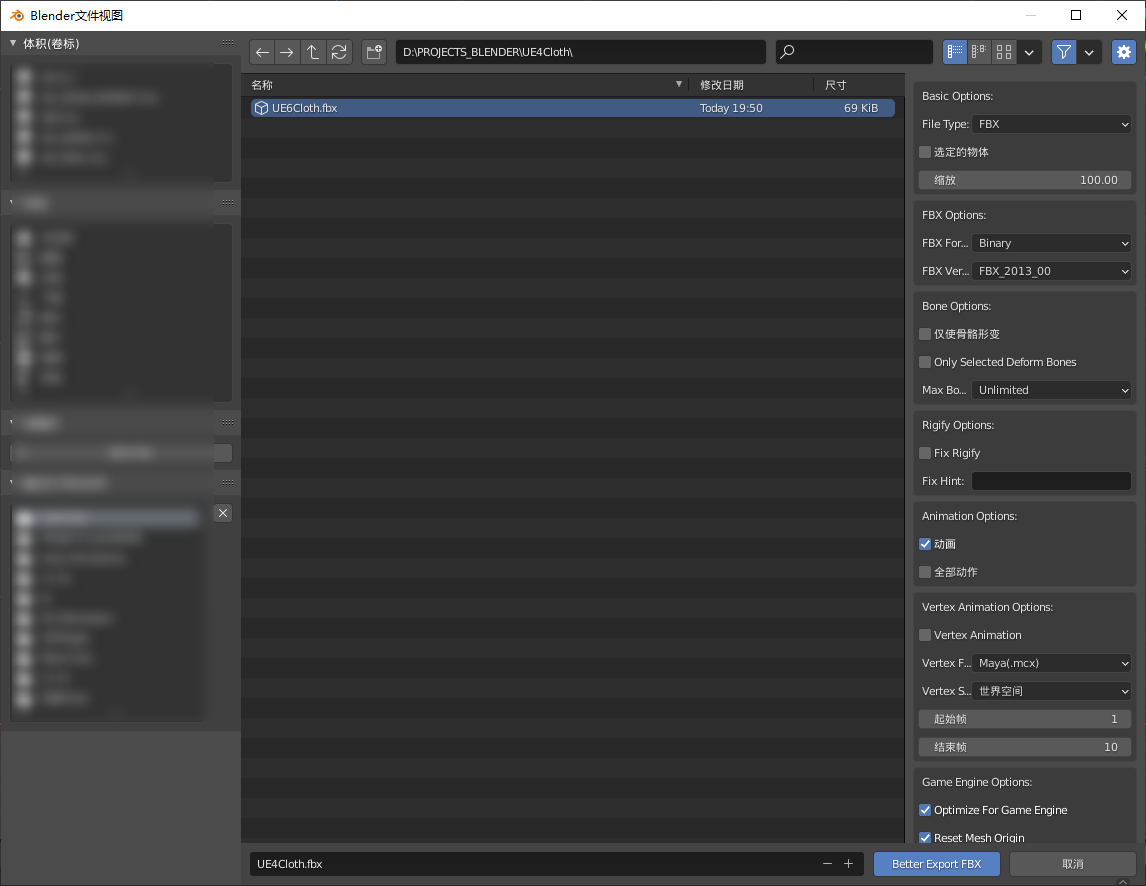Click the 取消 cancel button
Screen dimensions: 1146x886
click(x=1072, y=864)
